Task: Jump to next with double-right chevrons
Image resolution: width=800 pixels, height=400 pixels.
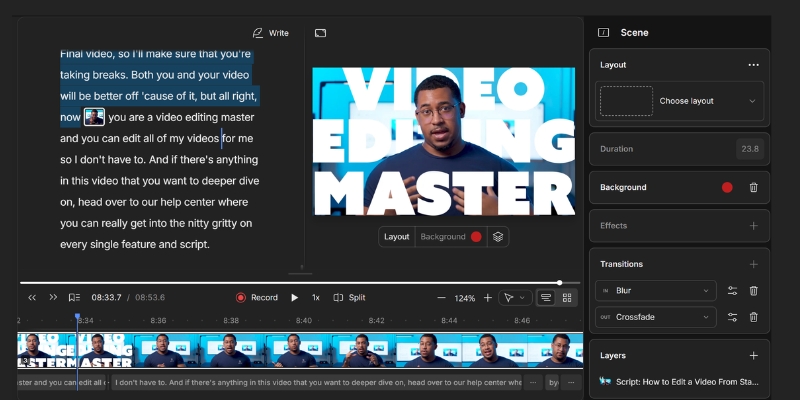Action: coord(53,297)
